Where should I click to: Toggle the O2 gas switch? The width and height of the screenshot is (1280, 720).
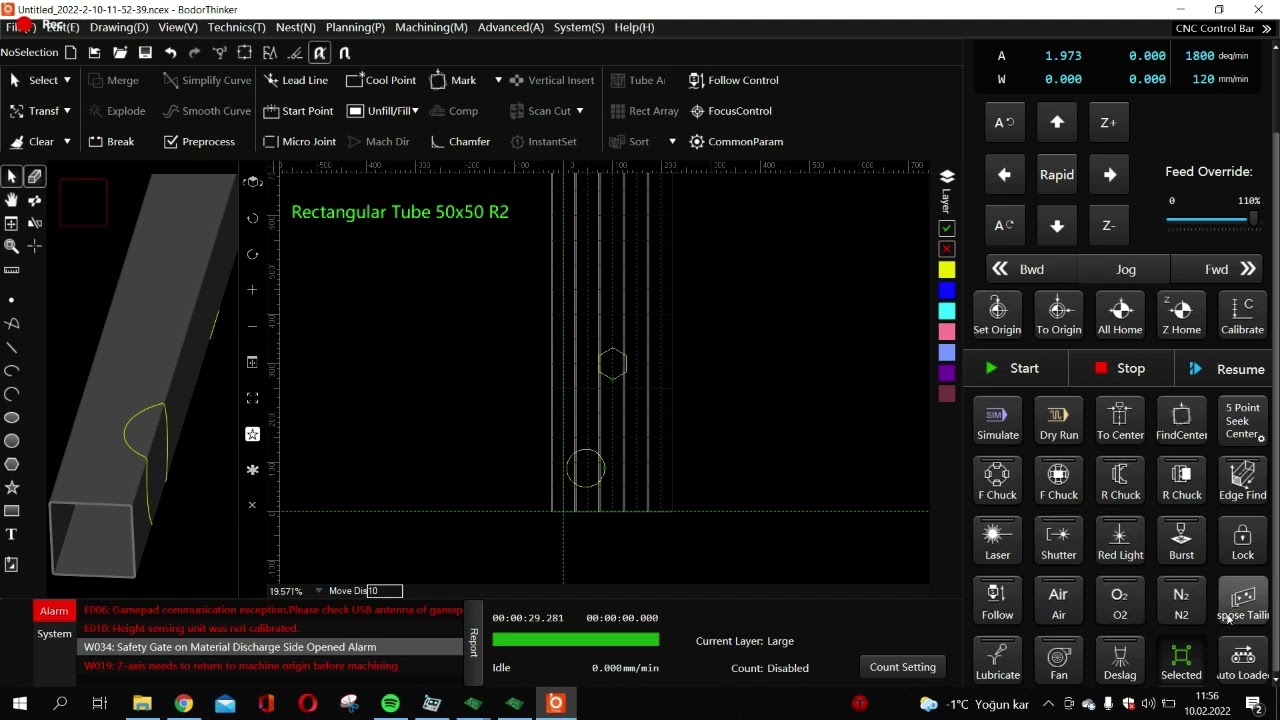pos(1120,600)
